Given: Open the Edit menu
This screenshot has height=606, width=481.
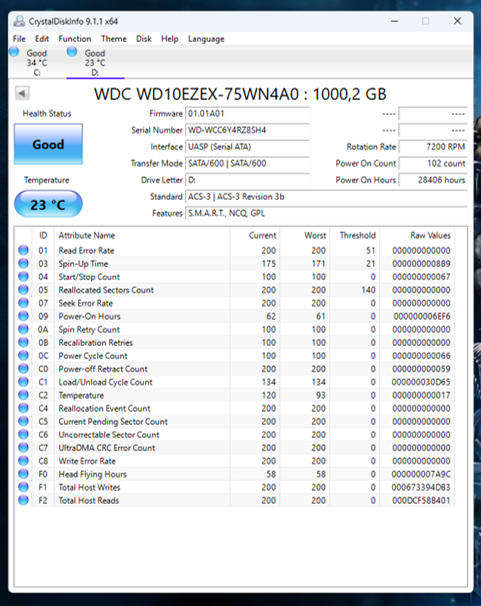Looking at the screenshot, I should [42, 39].
